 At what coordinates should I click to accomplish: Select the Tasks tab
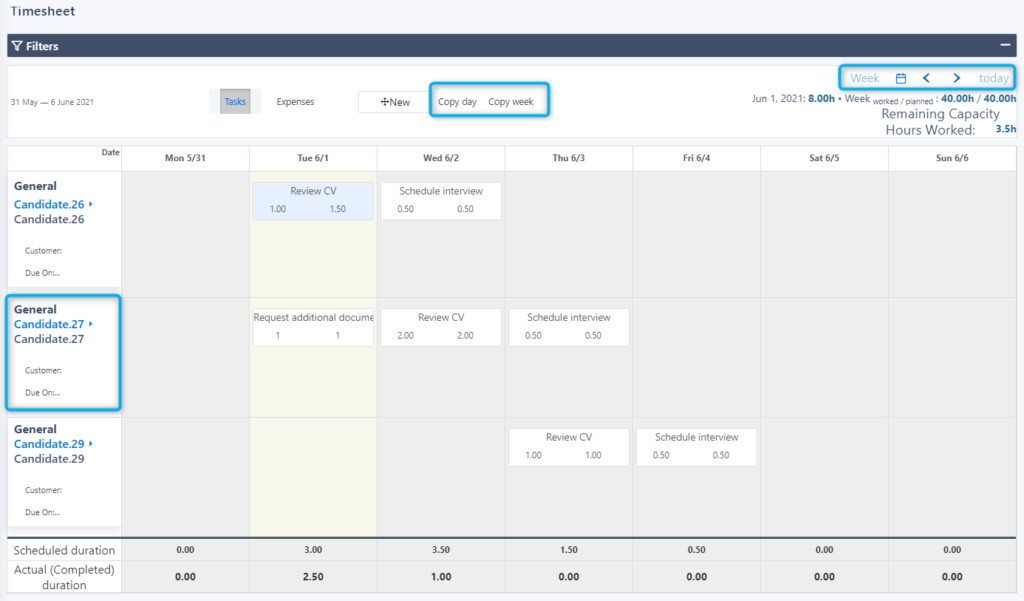pos(235,101)
